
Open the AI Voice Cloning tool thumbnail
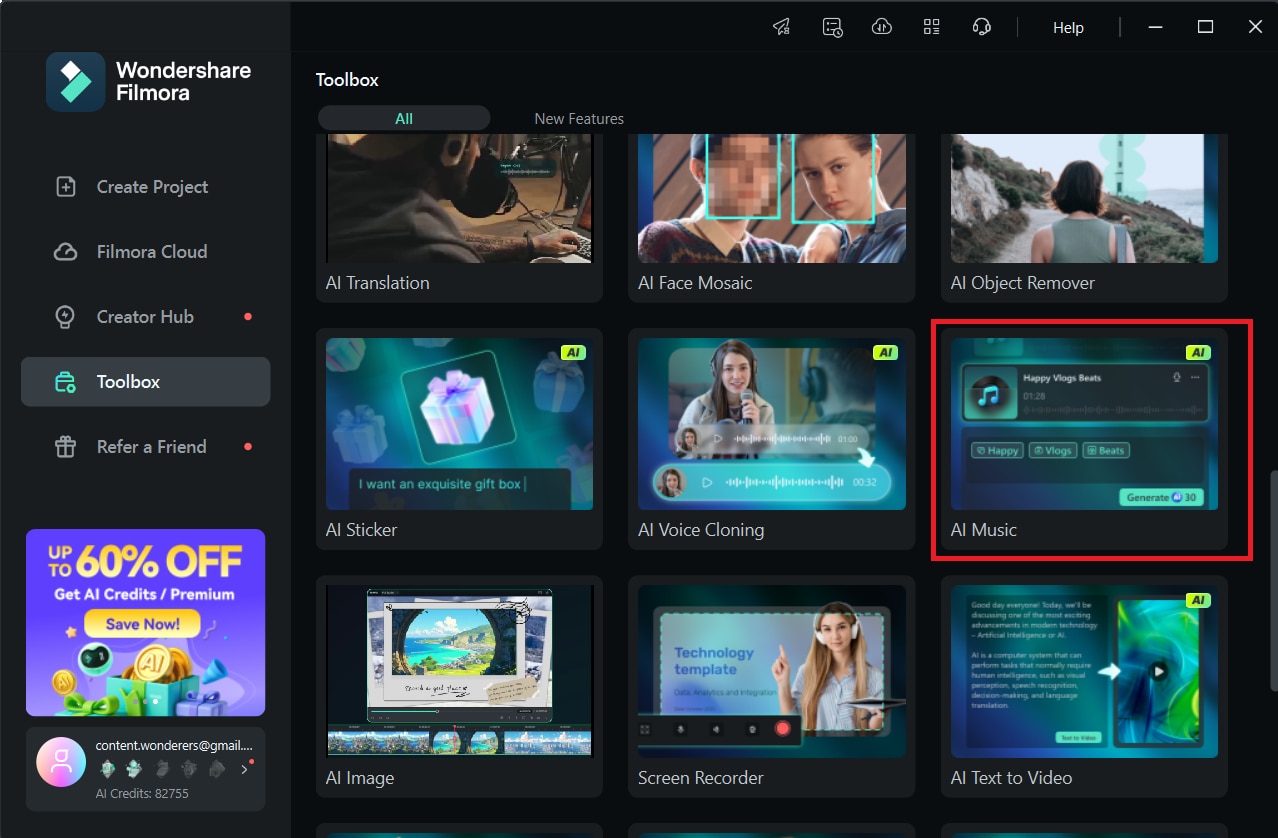click(x=772, y=424)
